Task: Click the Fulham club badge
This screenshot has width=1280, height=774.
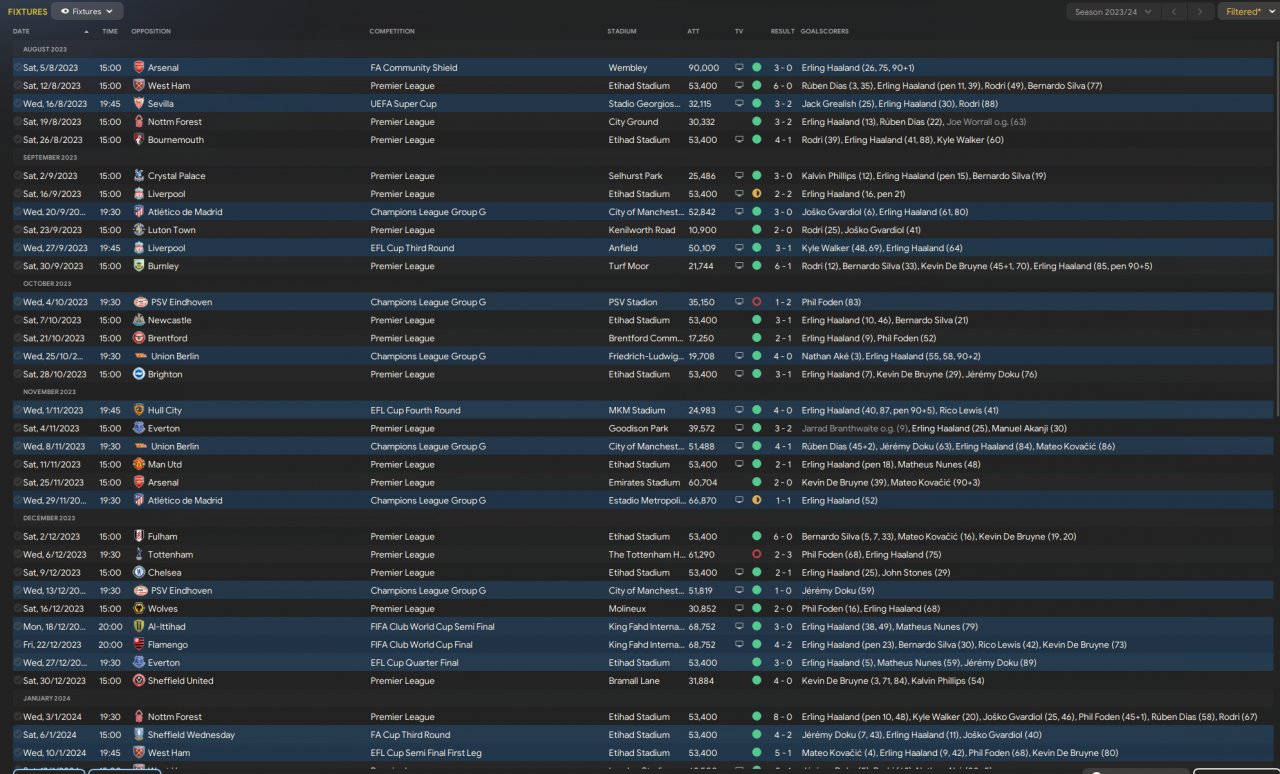Action: pyautogui.click(x=139, y=537)
